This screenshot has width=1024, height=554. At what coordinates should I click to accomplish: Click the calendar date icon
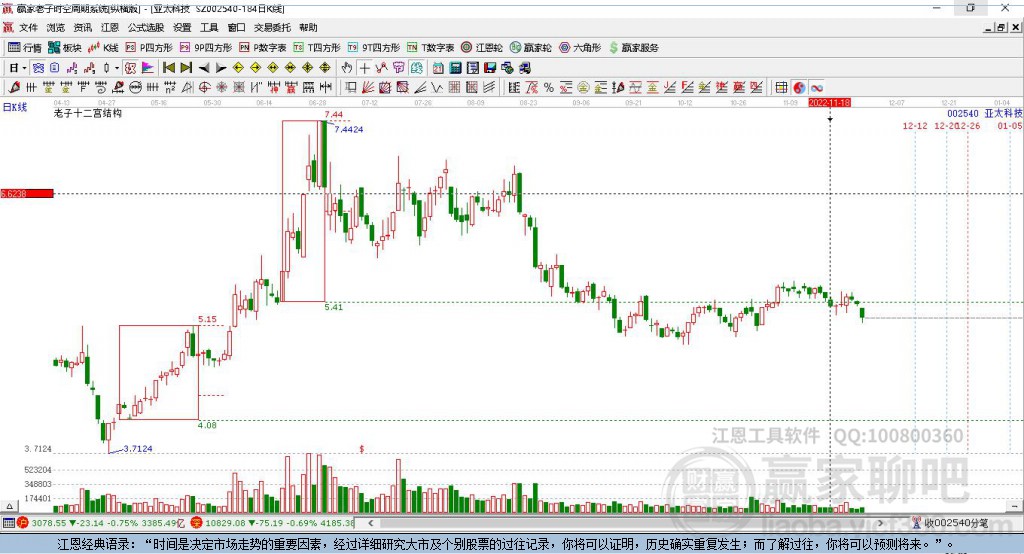pyautogui.click(x=438, y=68)
